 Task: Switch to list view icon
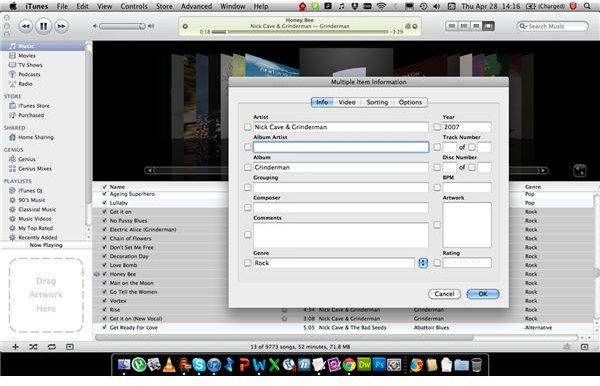(452, 26)
